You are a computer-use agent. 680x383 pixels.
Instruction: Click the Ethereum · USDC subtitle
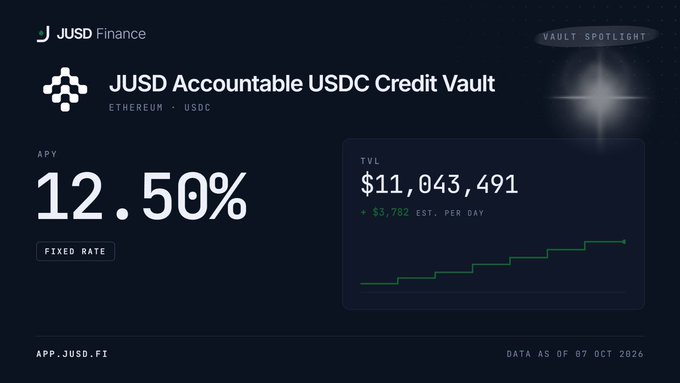click(x=160, y=108)
